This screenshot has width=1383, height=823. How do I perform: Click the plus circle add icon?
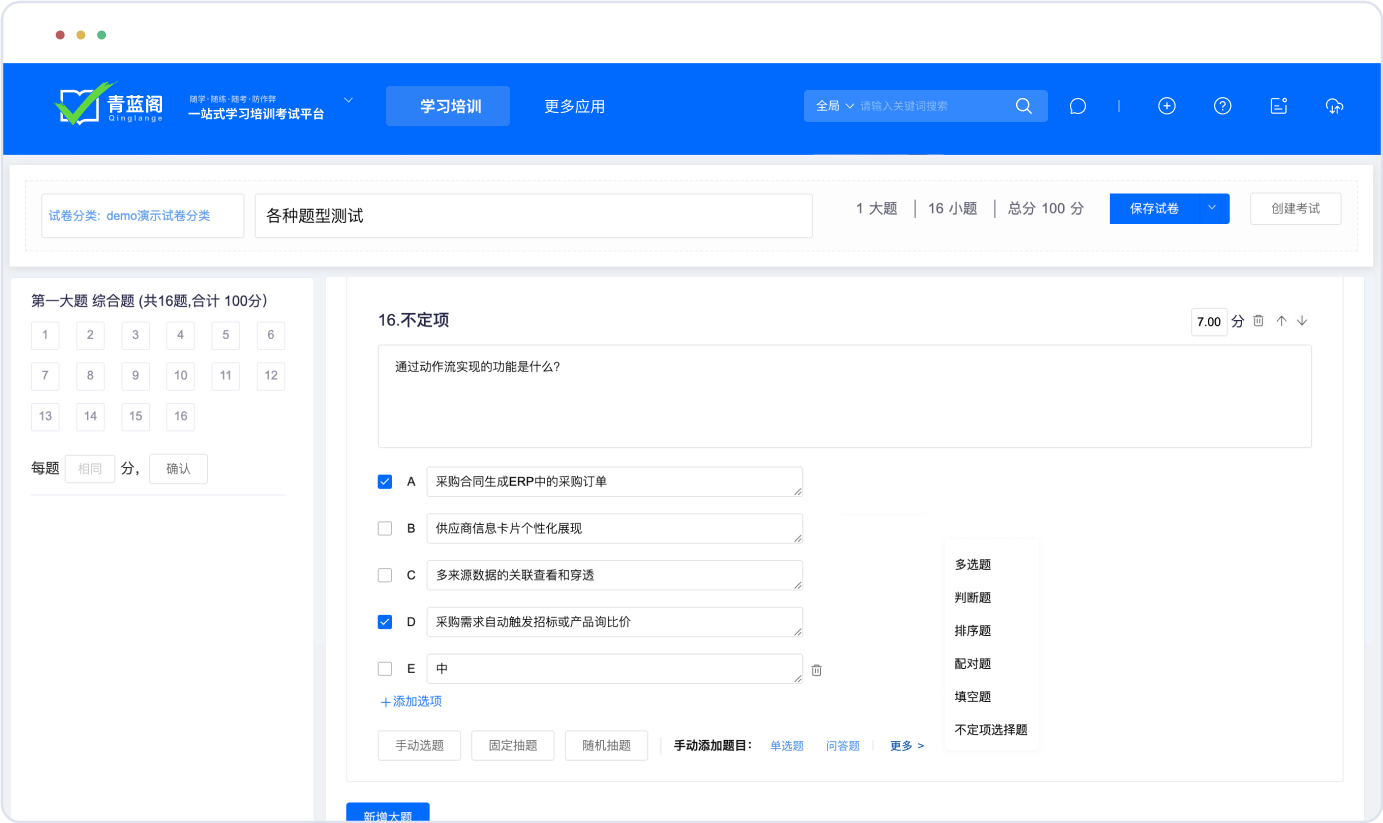tap(1166, 106)
